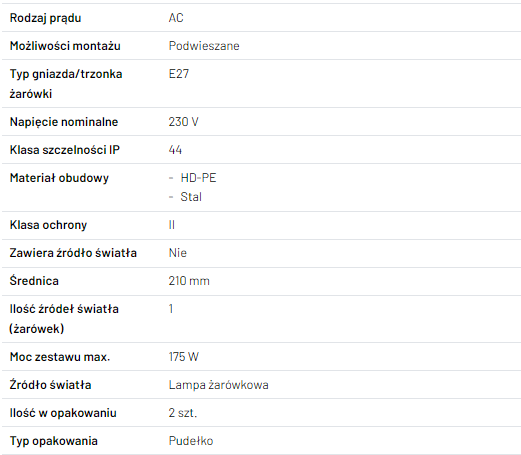Image resolution: width=521 pixels, height=455 pixels.
Task: Click the 'AC' value text
Action: point(176,18)
